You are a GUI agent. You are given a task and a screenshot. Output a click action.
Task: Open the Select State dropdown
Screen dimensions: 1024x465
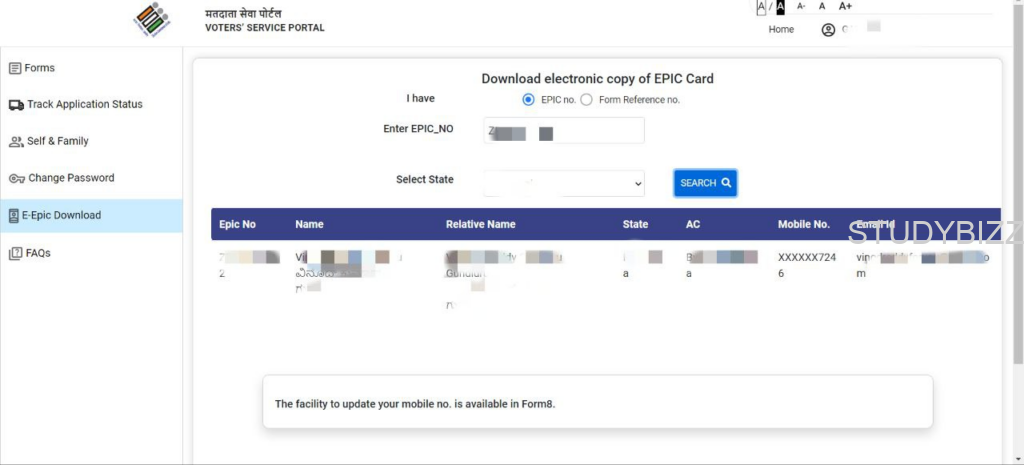pyautogui.click(x=564, y=183)
